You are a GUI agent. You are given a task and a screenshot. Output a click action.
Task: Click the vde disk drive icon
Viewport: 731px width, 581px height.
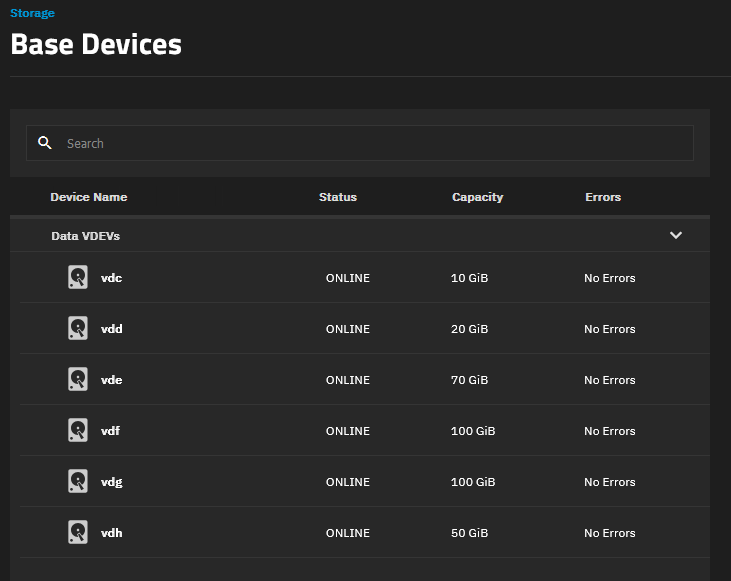coord(78,379)
